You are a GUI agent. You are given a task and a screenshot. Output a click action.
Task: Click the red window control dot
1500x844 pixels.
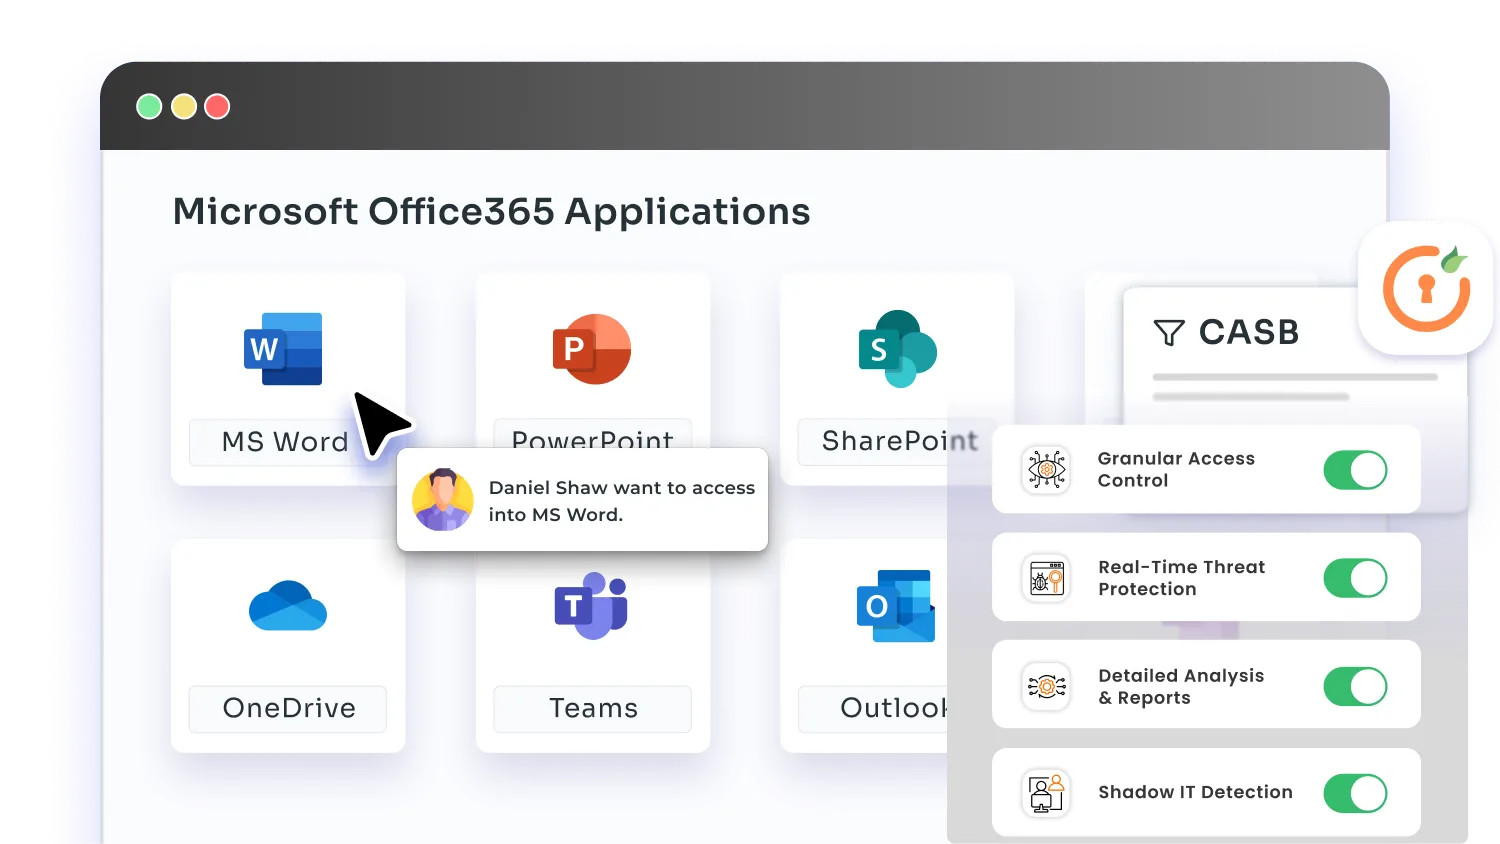pos(217,107)
